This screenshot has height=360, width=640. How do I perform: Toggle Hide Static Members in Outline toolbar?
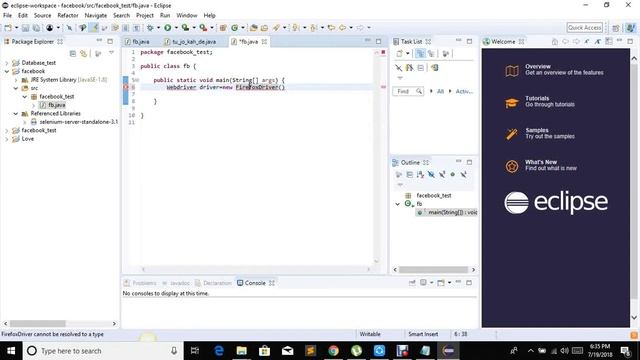pos(442,175)
